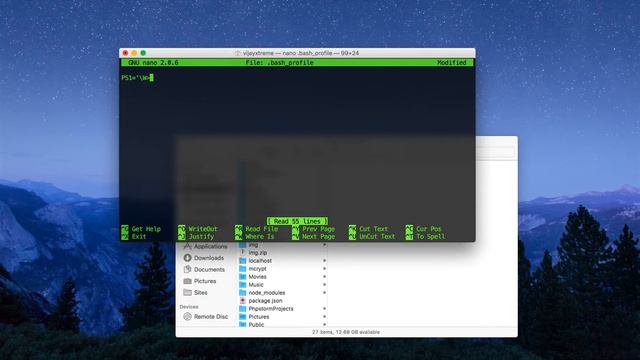
Task: Click Finder status bar '27 items' text
Action: pyautogui.click(x=346, y=332)
